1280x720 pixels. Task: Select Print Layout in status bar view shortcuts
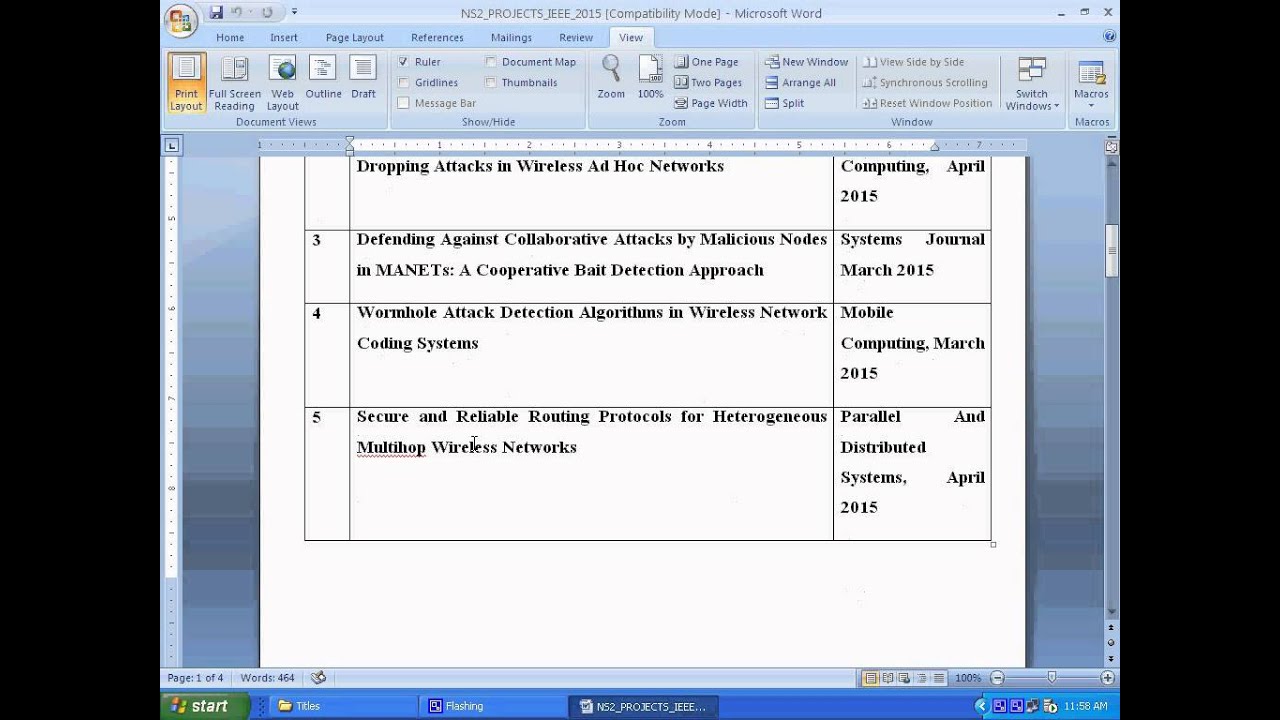tap(870, 678)
